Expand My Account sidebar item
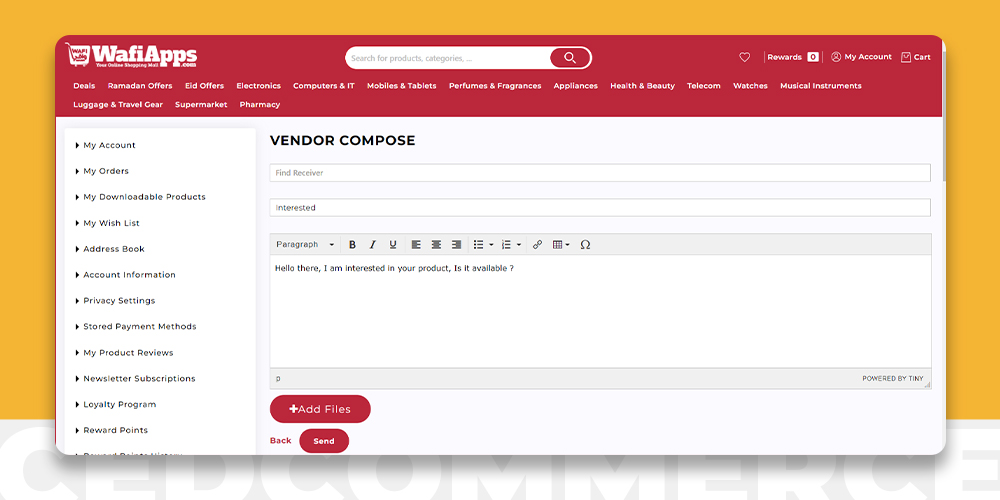The height and width of the screenshot is (500, 1000). coord(105,145)
